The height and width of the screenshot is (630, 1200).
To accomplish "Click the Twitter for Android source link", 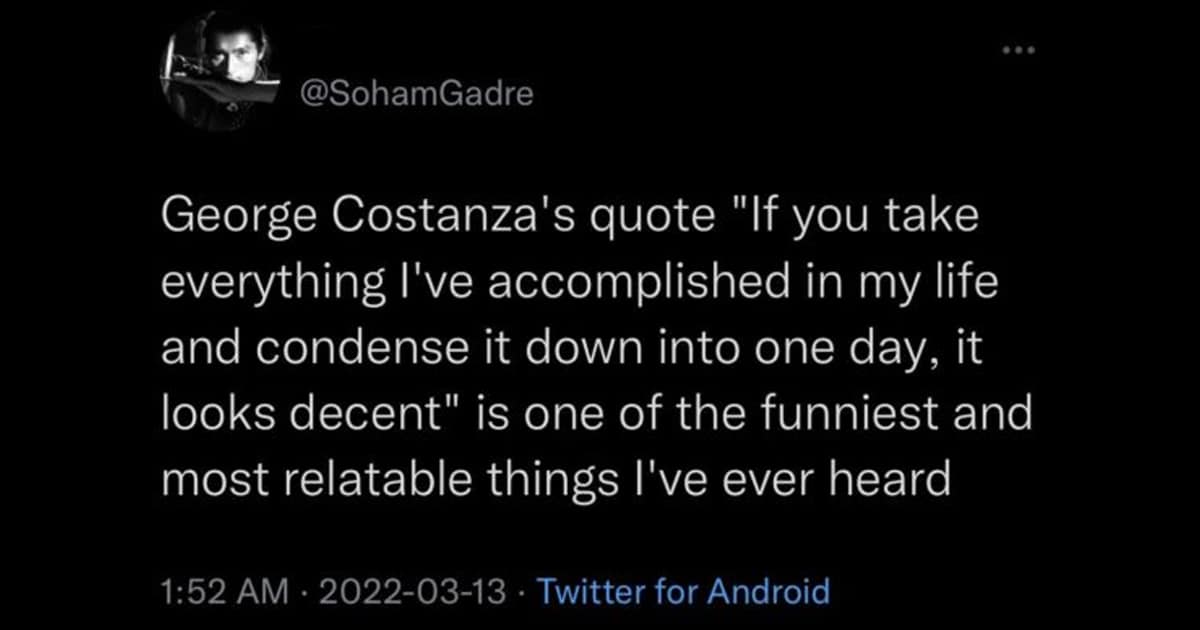I will pos(683,591).
